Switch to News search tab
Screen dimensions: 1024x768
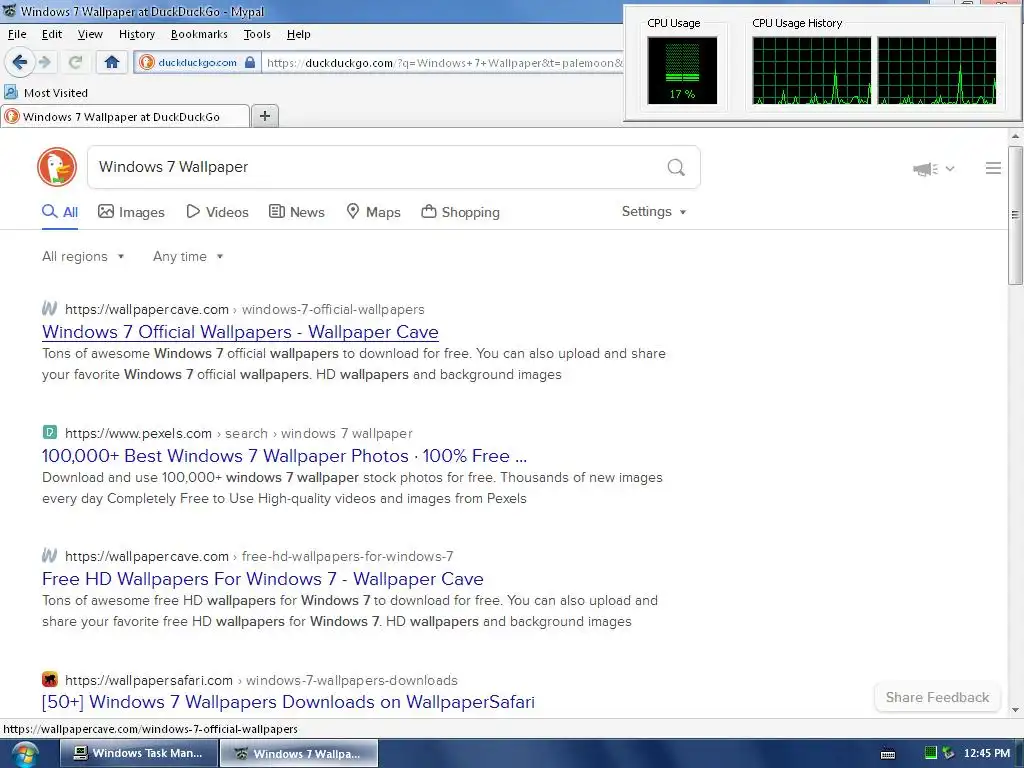pyautogui.click(x=297, y=212)
